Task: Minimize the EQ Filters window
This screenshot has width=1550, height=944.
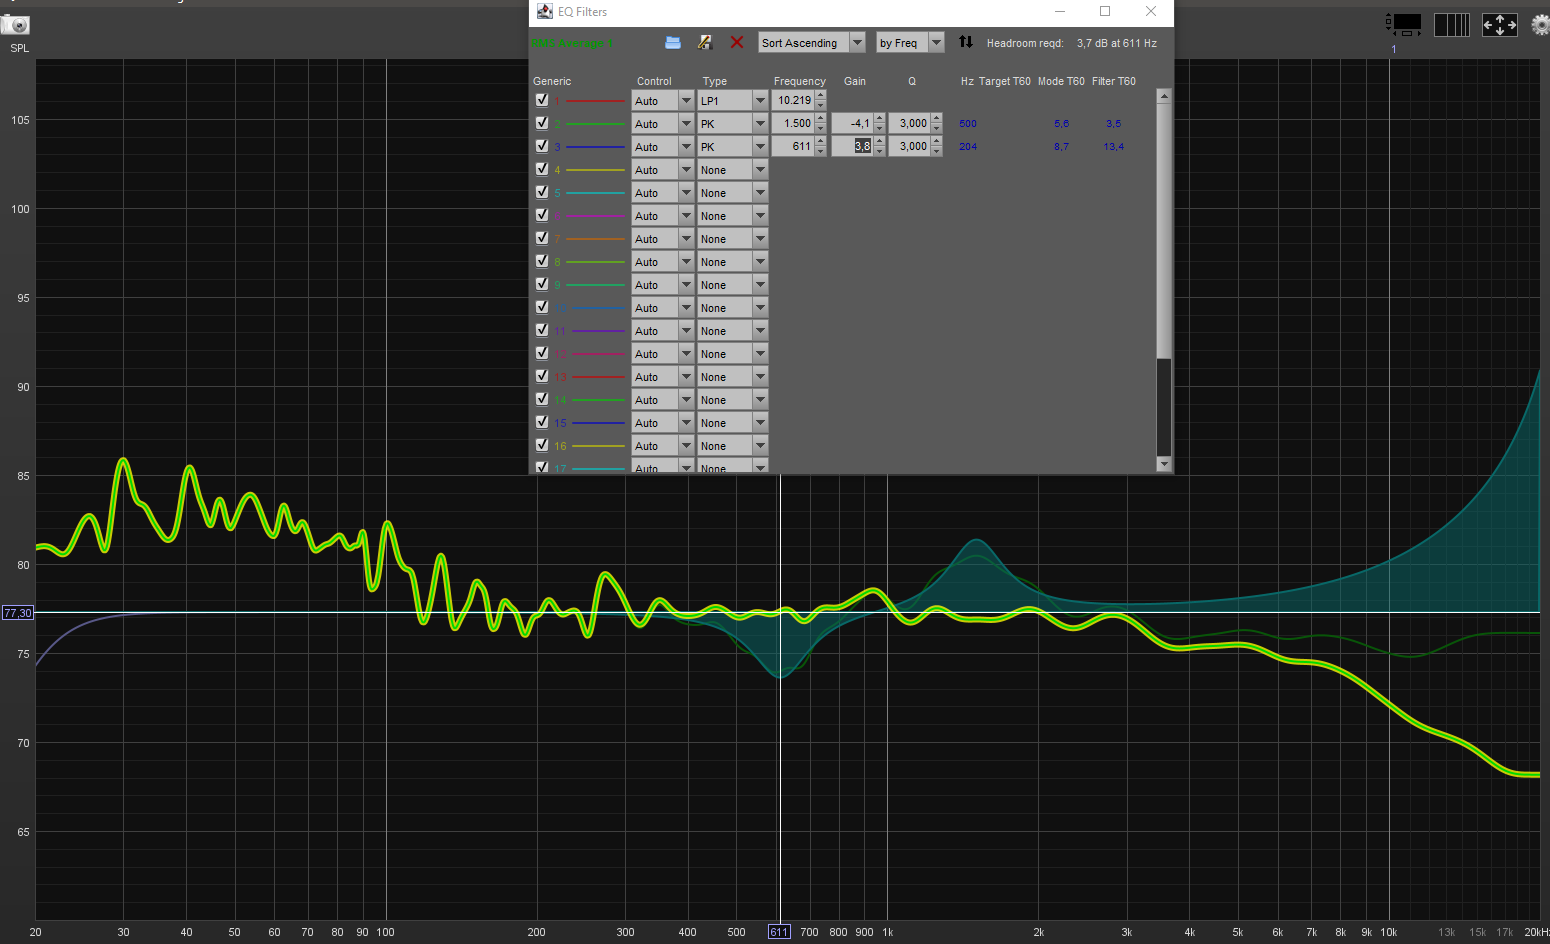Action: pyautogui.click(x=1060, y=11)
